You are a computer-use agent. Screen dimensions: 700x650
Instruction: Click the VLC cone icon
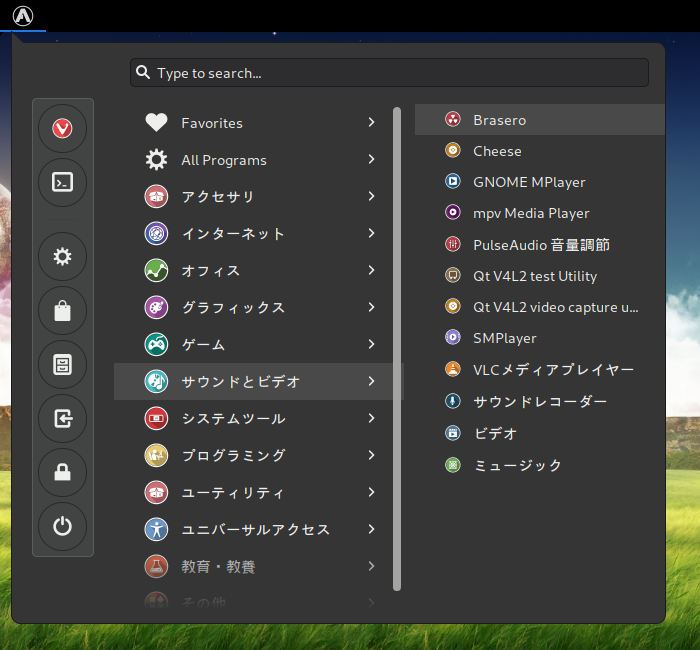point(453,369)
